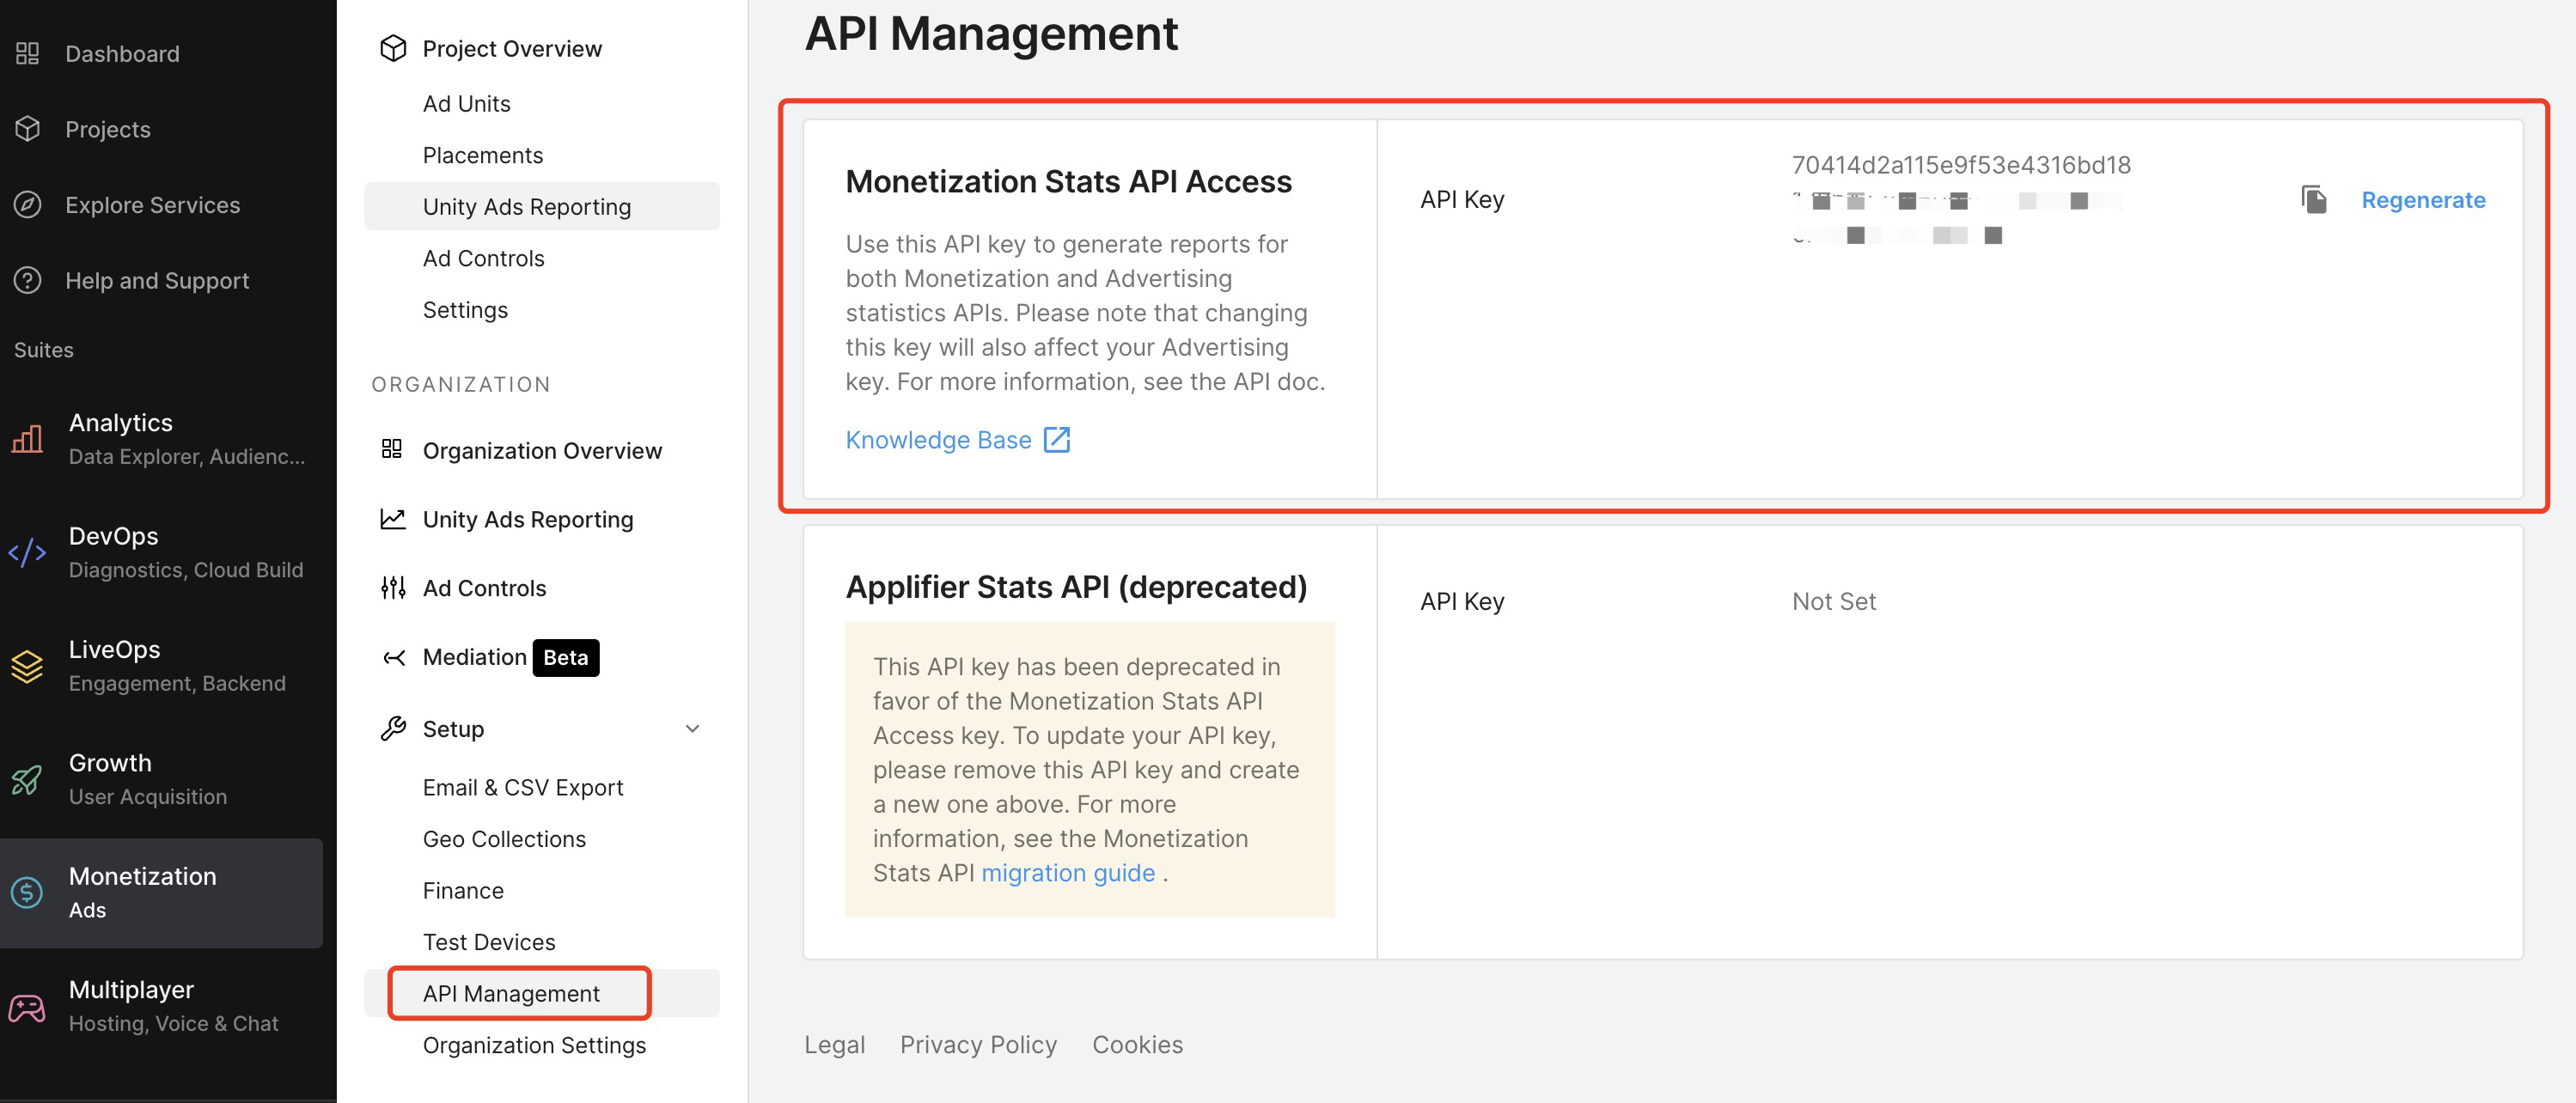Open the migration guide link

pyautogui.click(x=1068, y=873)
